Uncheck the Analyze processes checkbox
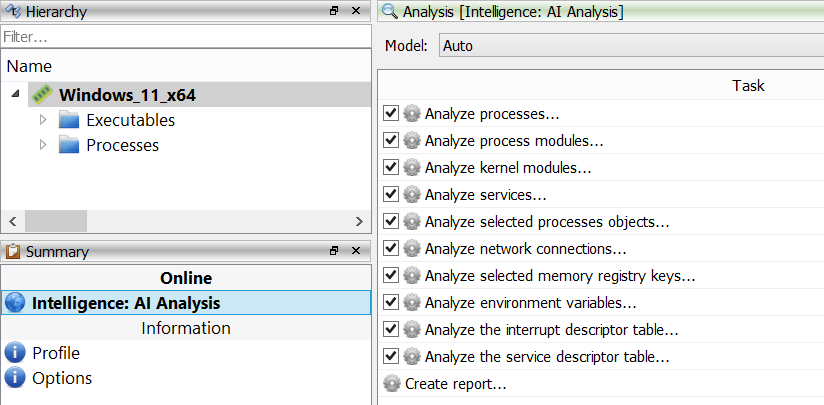This screenshot has height=405, width=824. (x=391, y=114)
